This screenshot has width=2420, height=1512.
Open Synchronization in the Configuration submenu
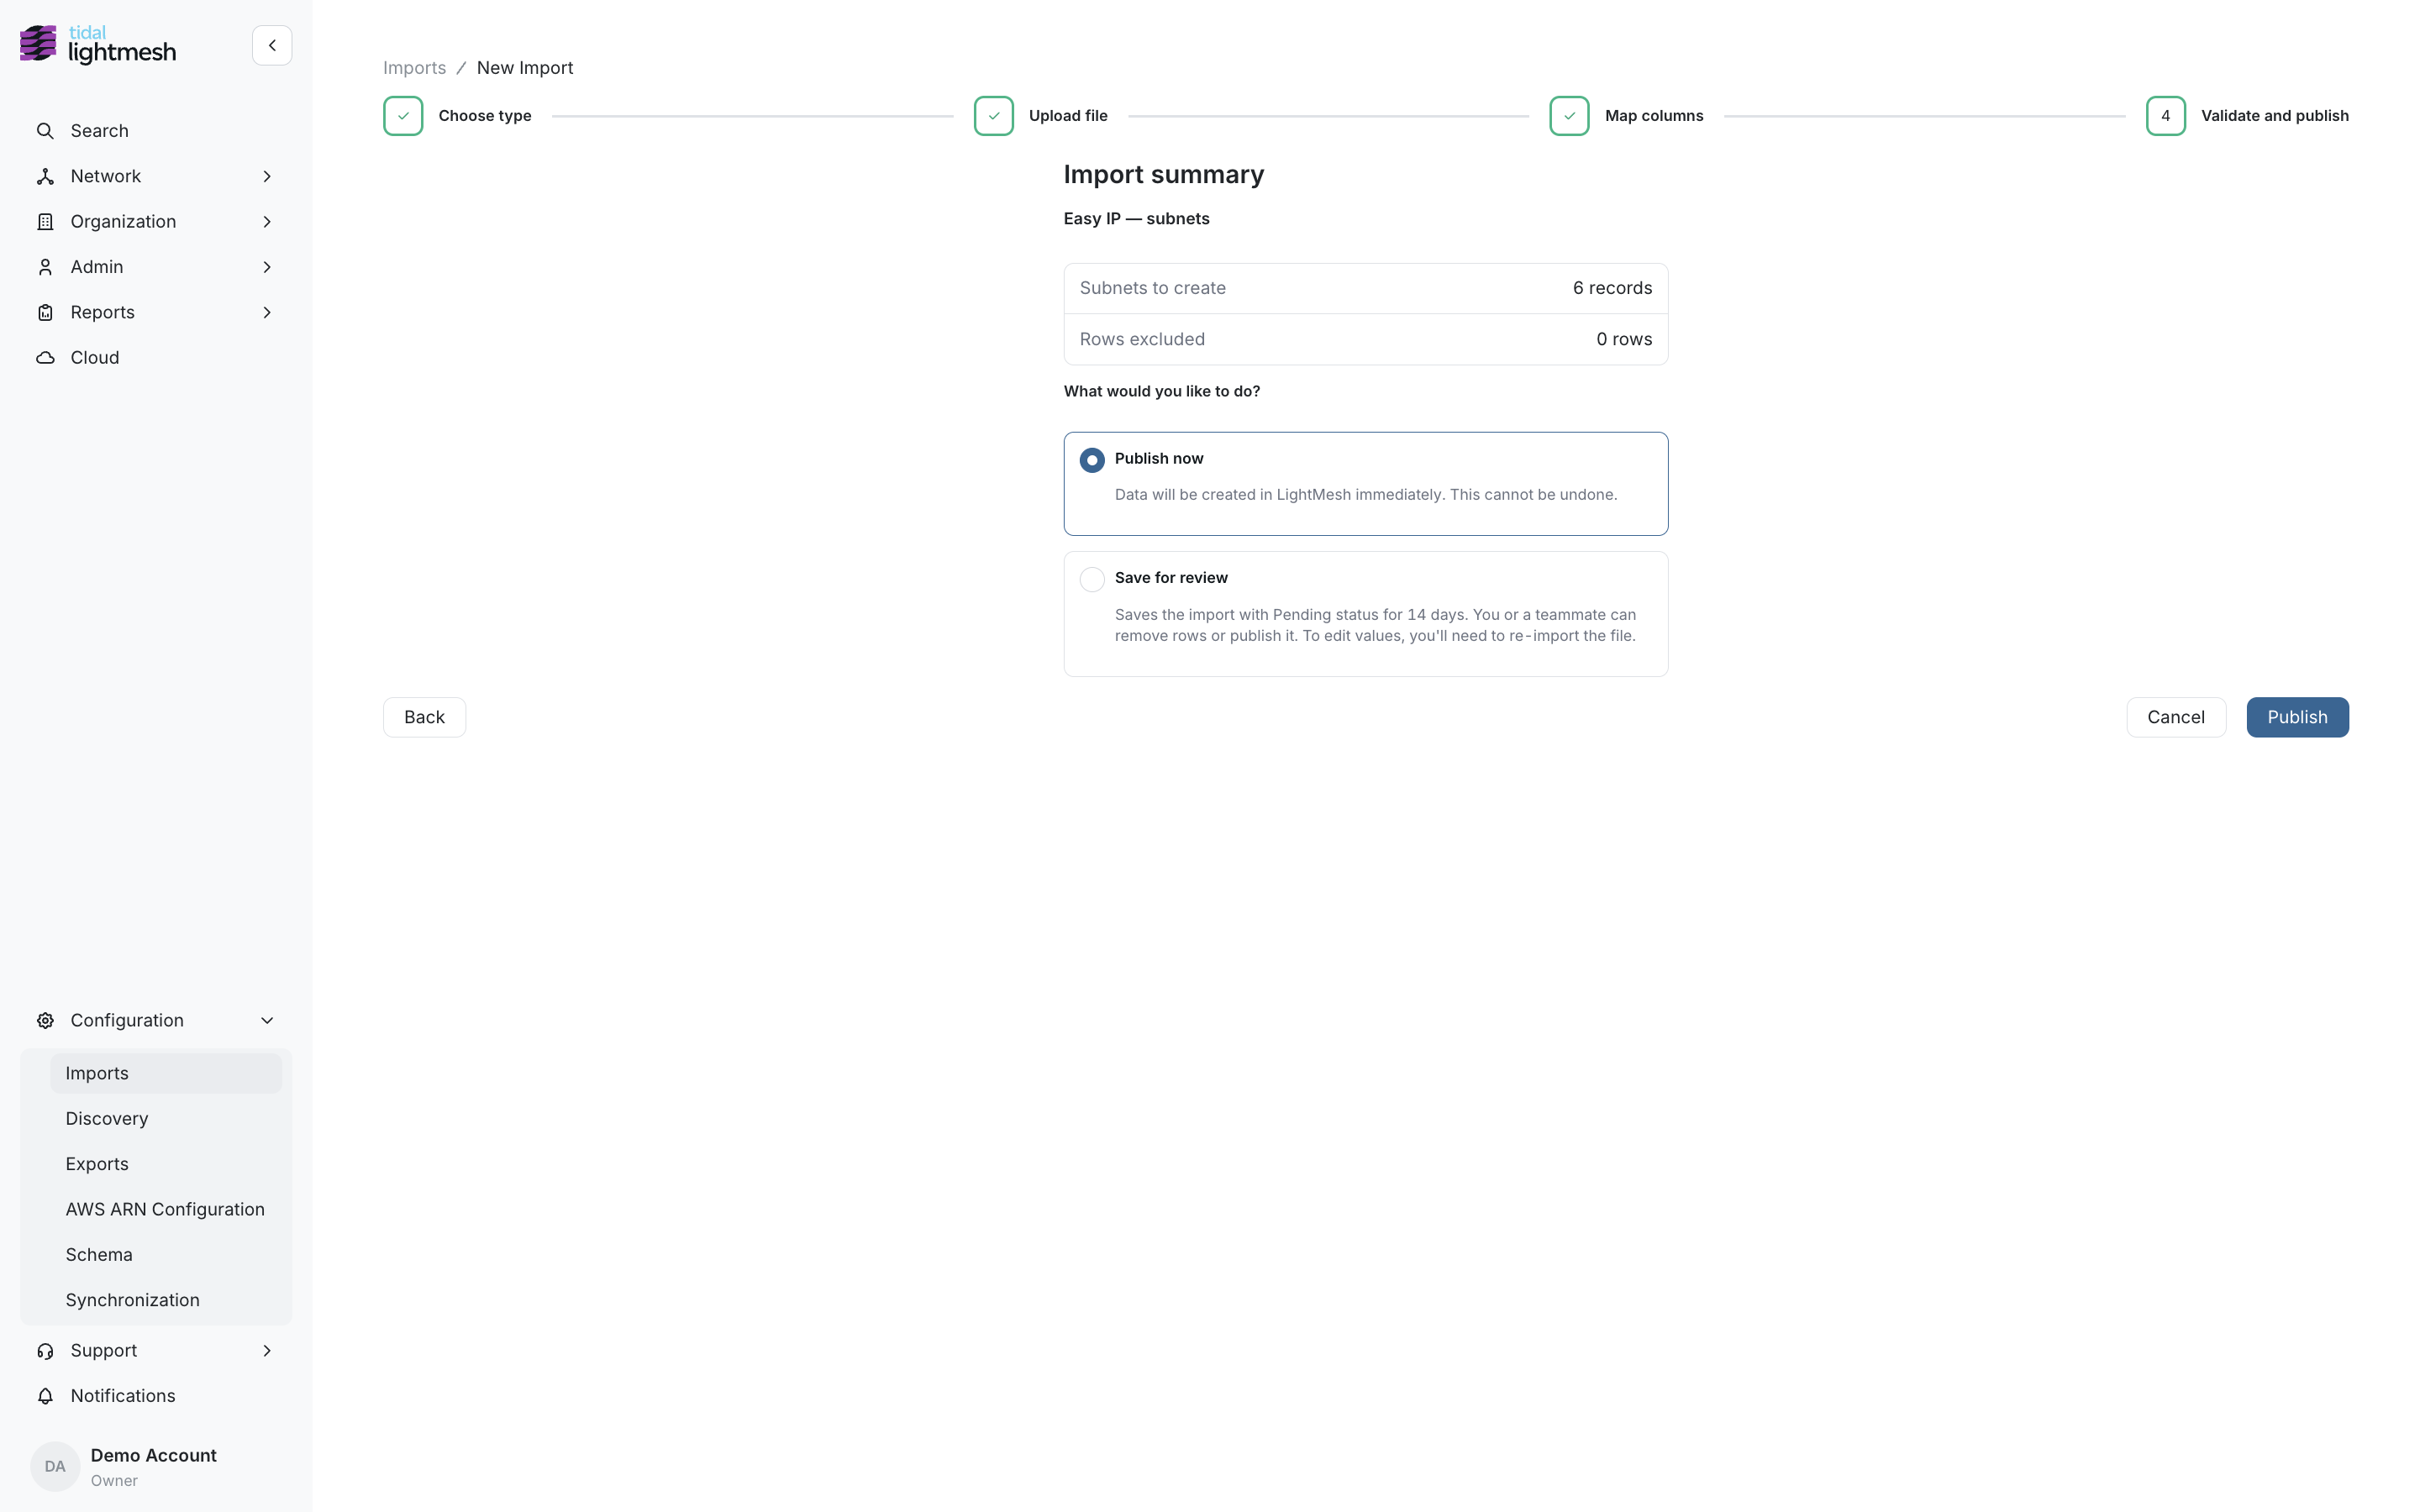coord(166,1300)
